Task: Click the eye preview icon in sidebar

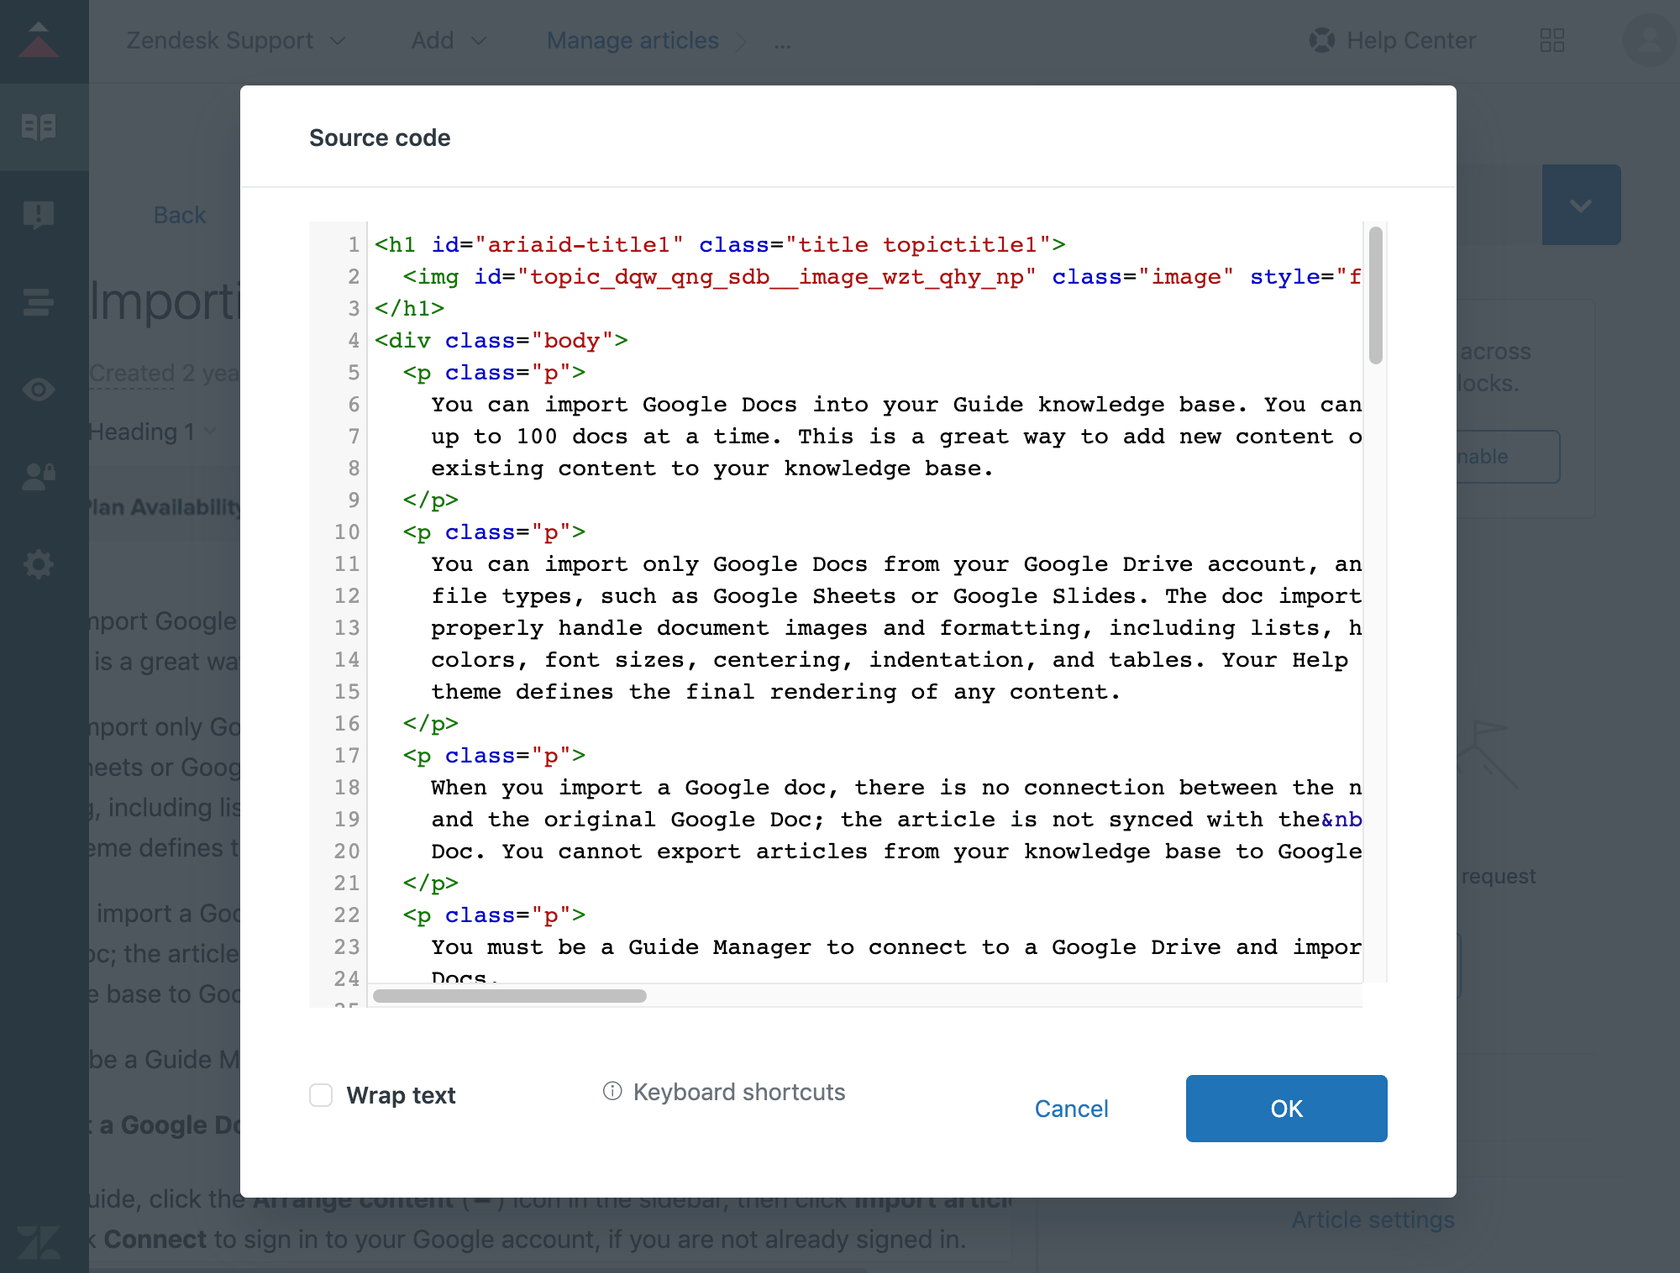Action: coord(40,389)
